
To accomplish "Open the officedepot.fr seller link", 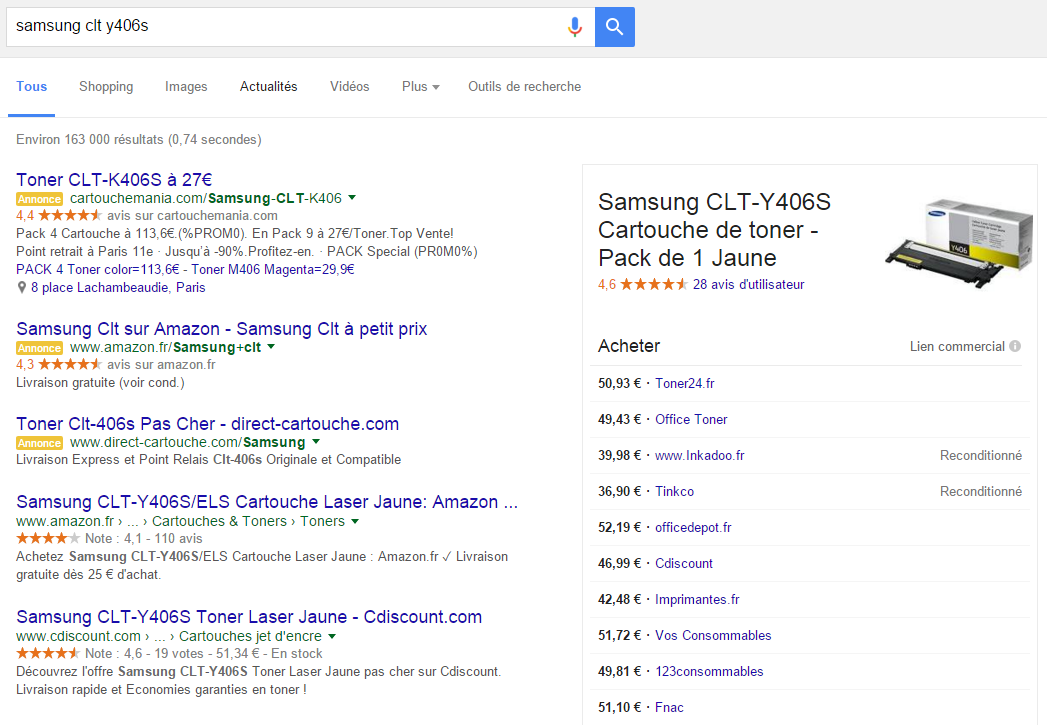I will click(x=693, y=527).
